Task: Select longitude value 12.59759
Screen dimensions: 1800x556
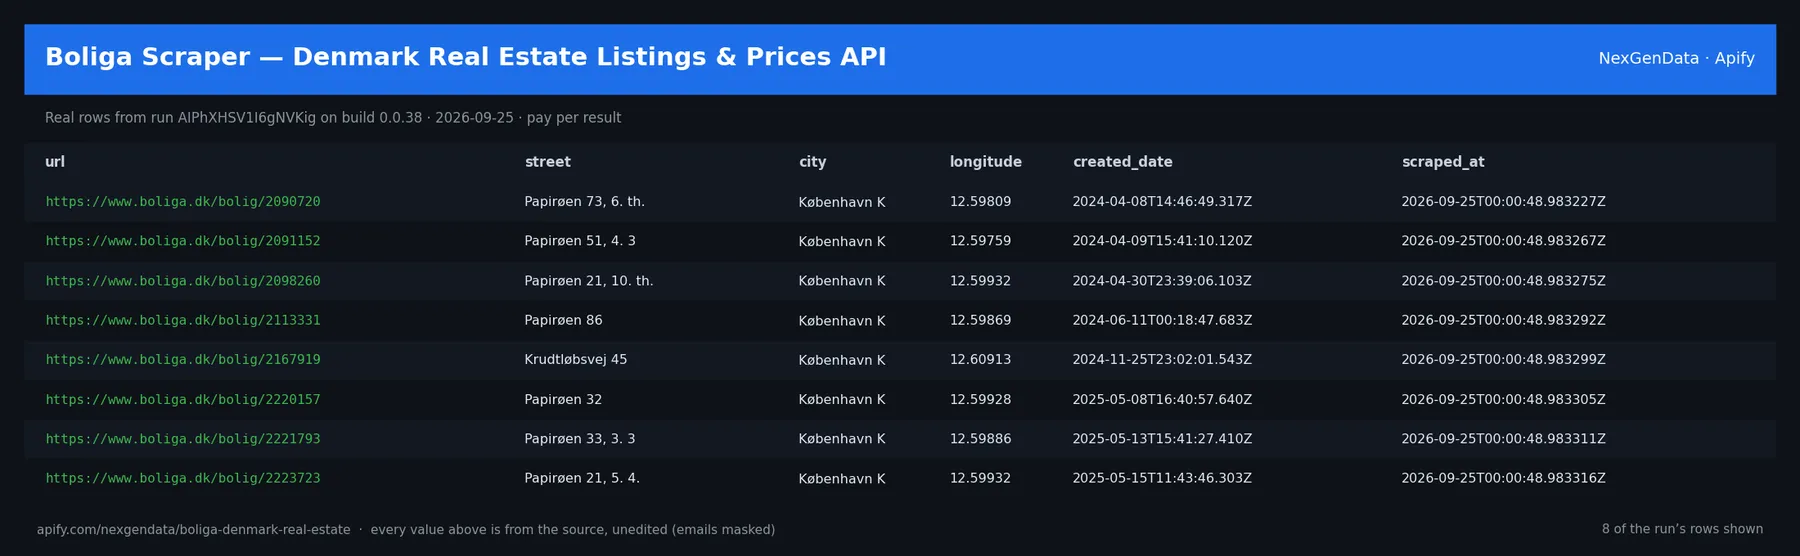Action: (981, 241)
